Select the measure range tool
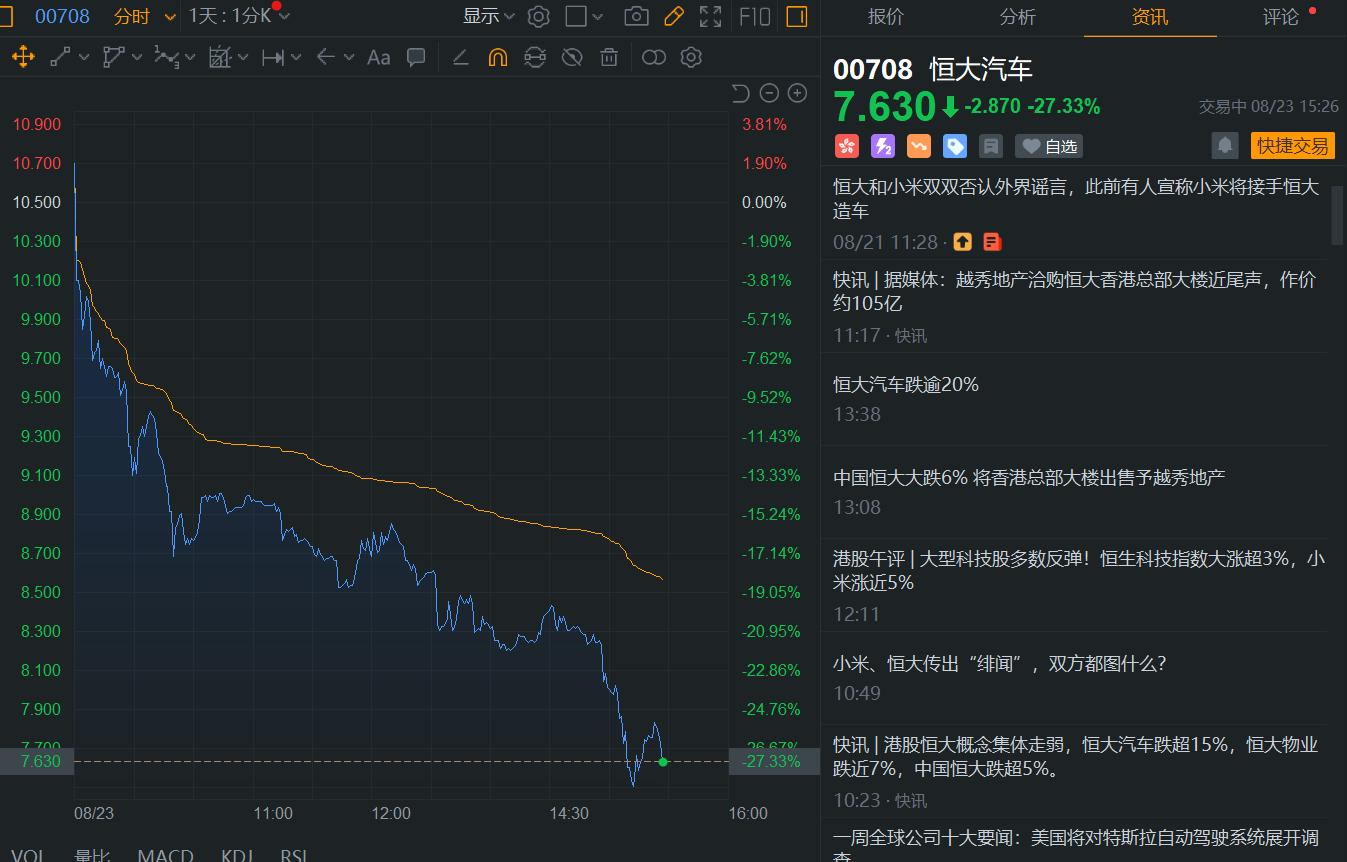This screenshot has width=1347, height=862. coord(273,57)
